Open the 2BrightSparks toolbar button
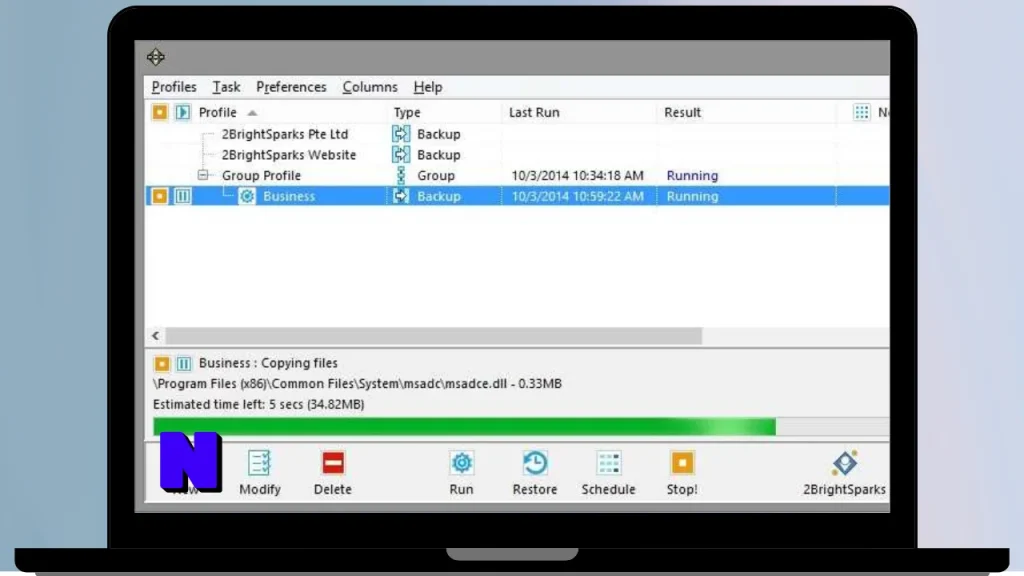The image size is (1024, 576). [844, 473]
